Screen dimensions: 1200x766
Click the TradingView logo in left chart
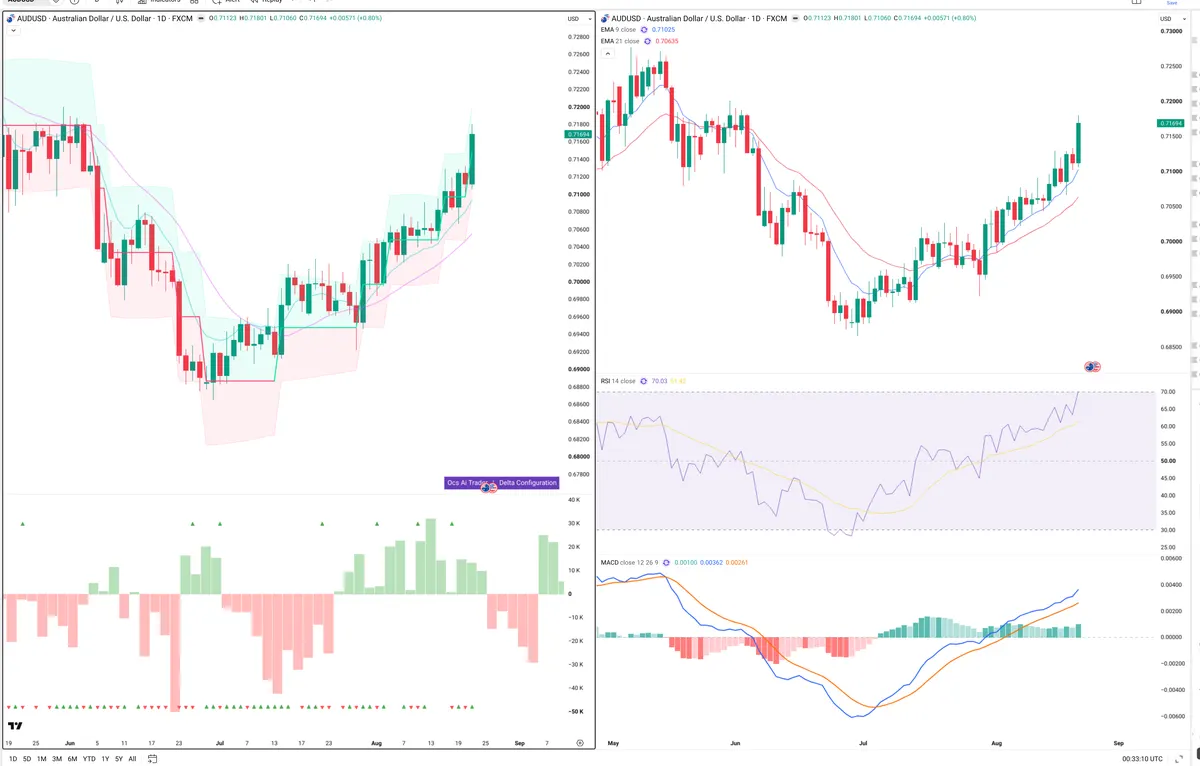[x=15, y=726]
